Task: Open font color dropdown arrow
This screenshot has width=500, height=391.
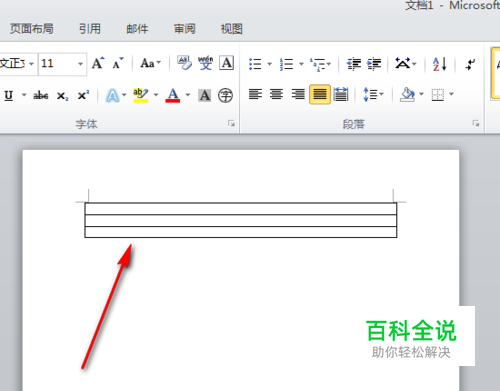Action: [x=188, y=95]
